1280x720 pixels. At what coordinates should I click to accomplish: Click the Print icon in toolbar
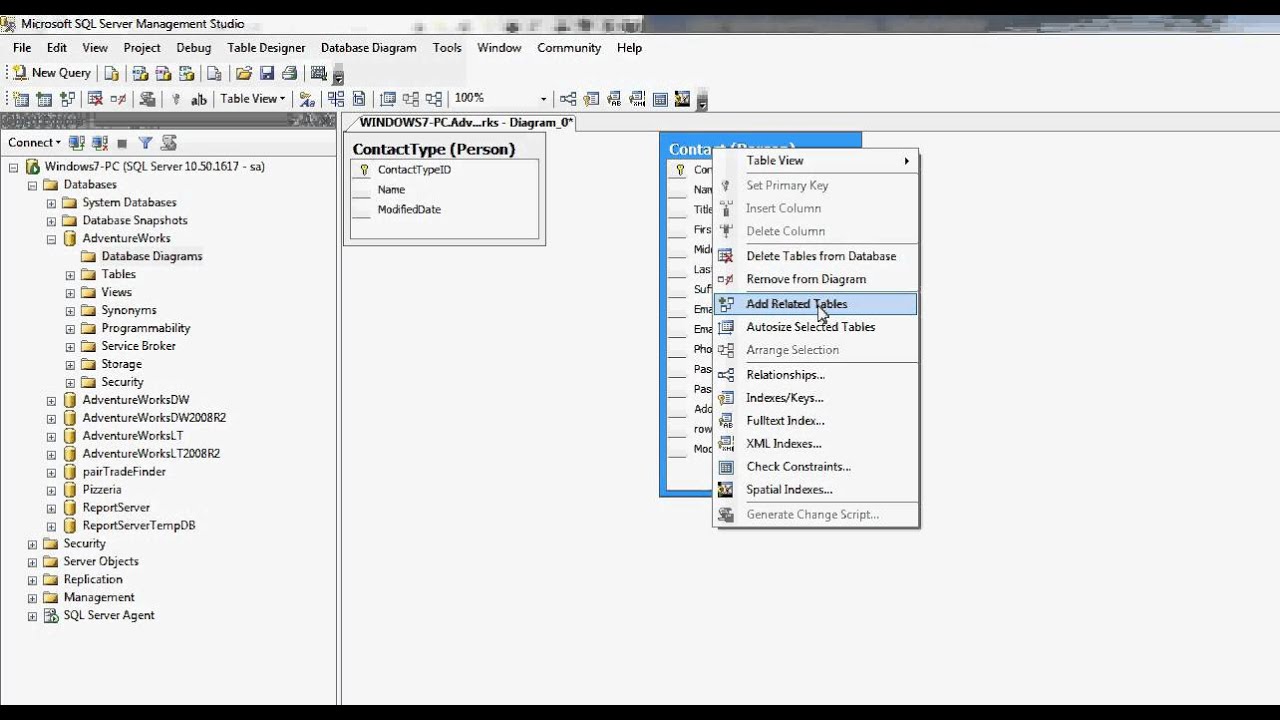click(x=289, y=73)
